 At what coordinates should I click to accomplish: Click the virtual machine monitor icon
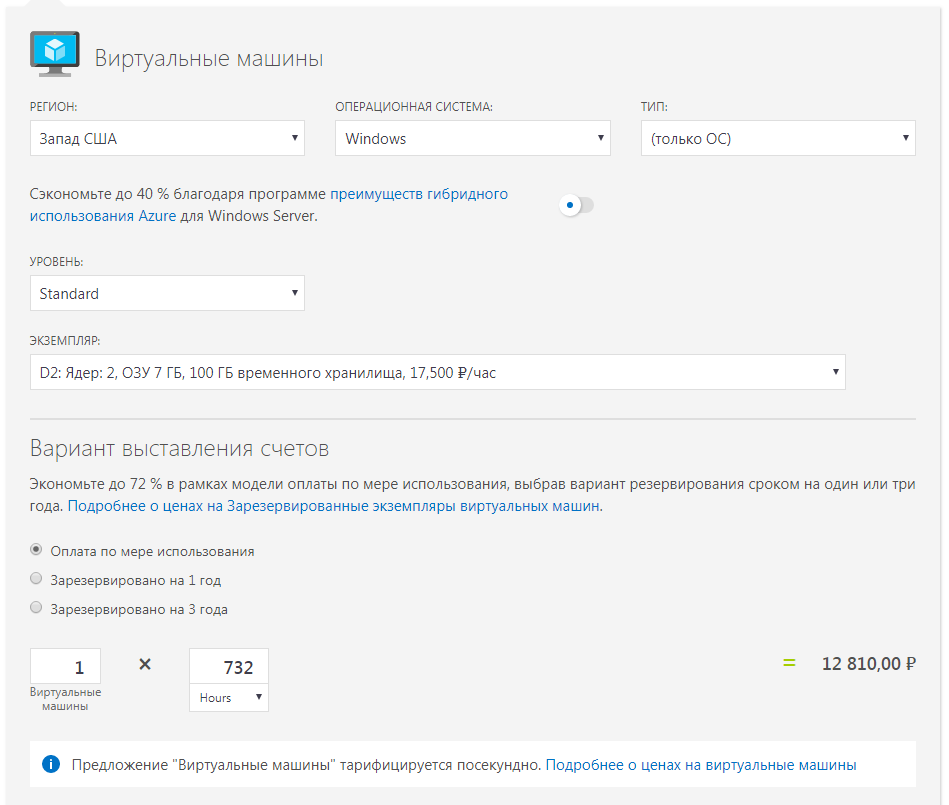coord(54,54)
